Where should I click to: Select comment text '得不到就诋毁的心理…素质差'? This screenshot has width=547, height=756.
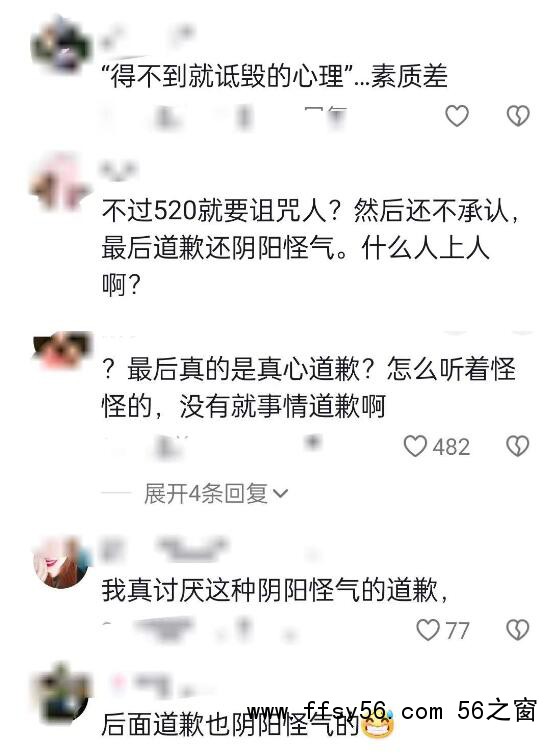(x=275, y=77)
